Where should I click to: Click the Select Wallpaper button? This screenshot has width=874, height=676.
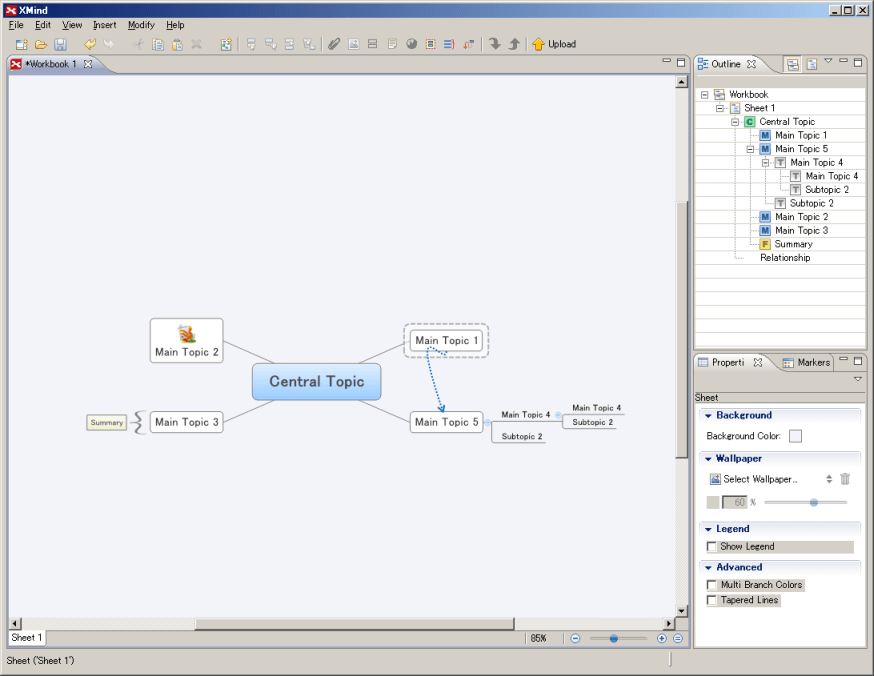click(753, 480)
